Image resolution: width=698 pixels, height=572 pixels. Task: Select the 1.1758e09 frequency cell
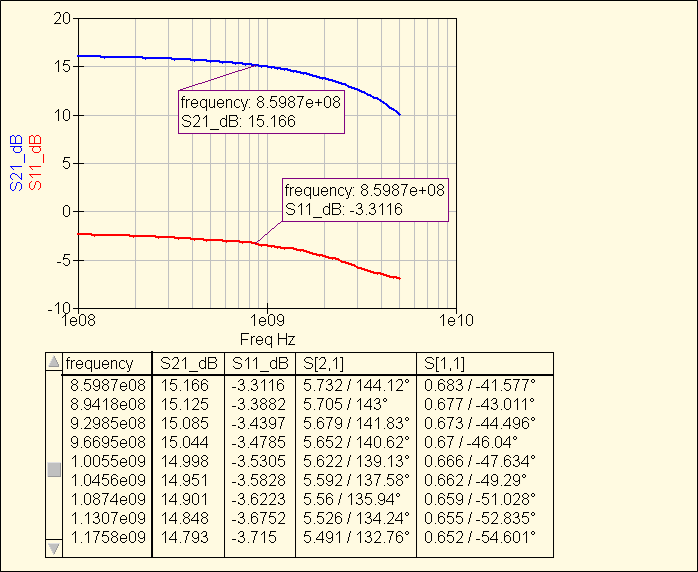(107, 538)
